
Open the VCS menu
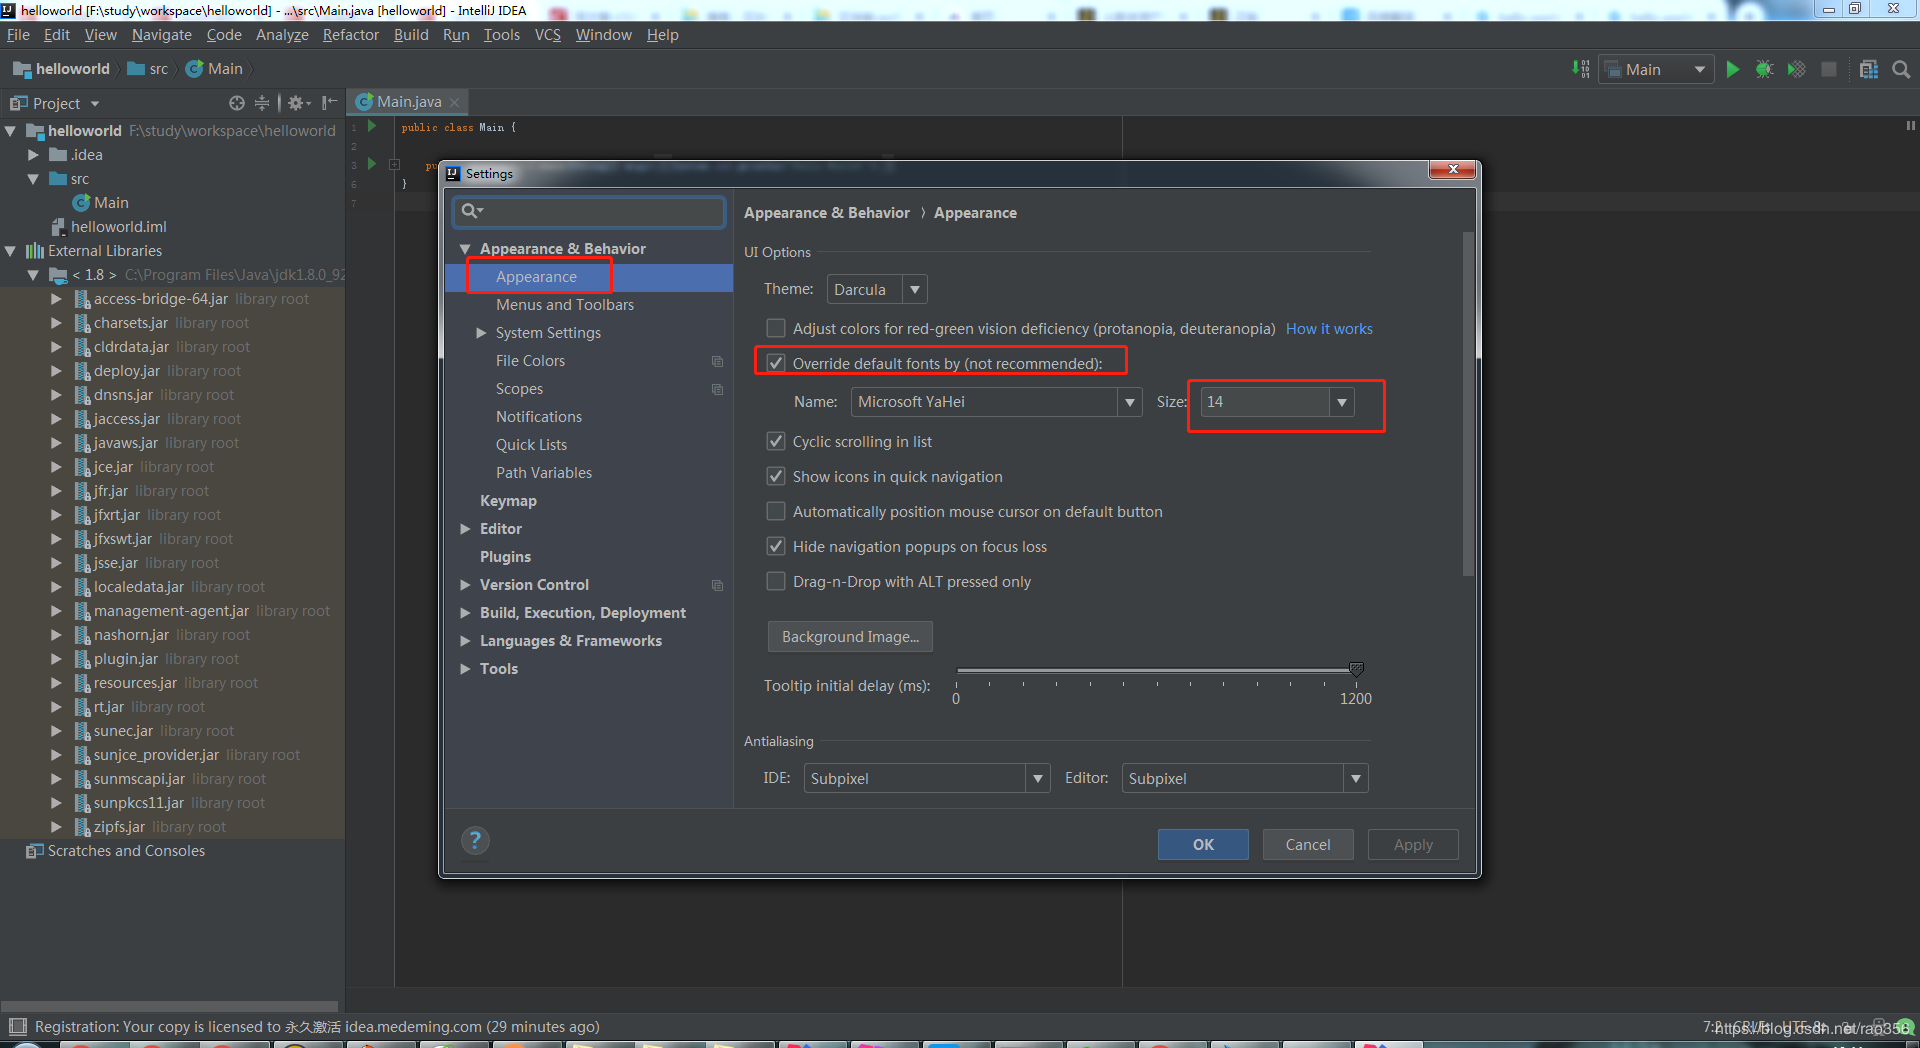(548, 35)
